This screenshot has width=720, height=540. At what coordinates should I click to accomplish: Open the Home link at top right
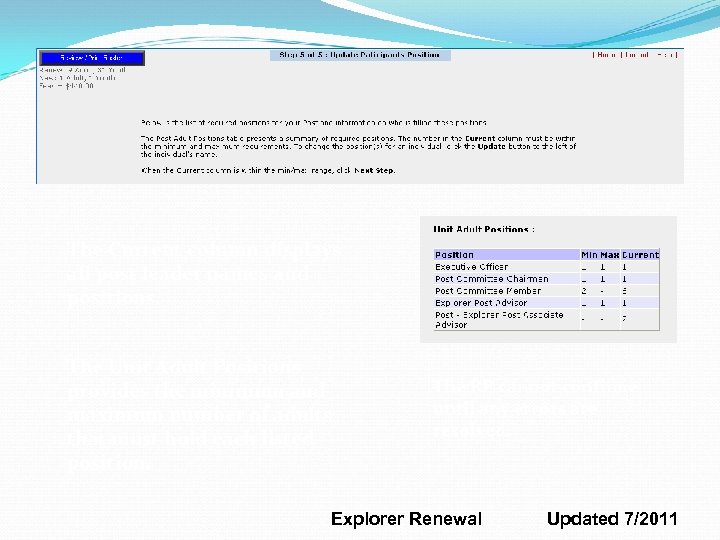(607, 55)
